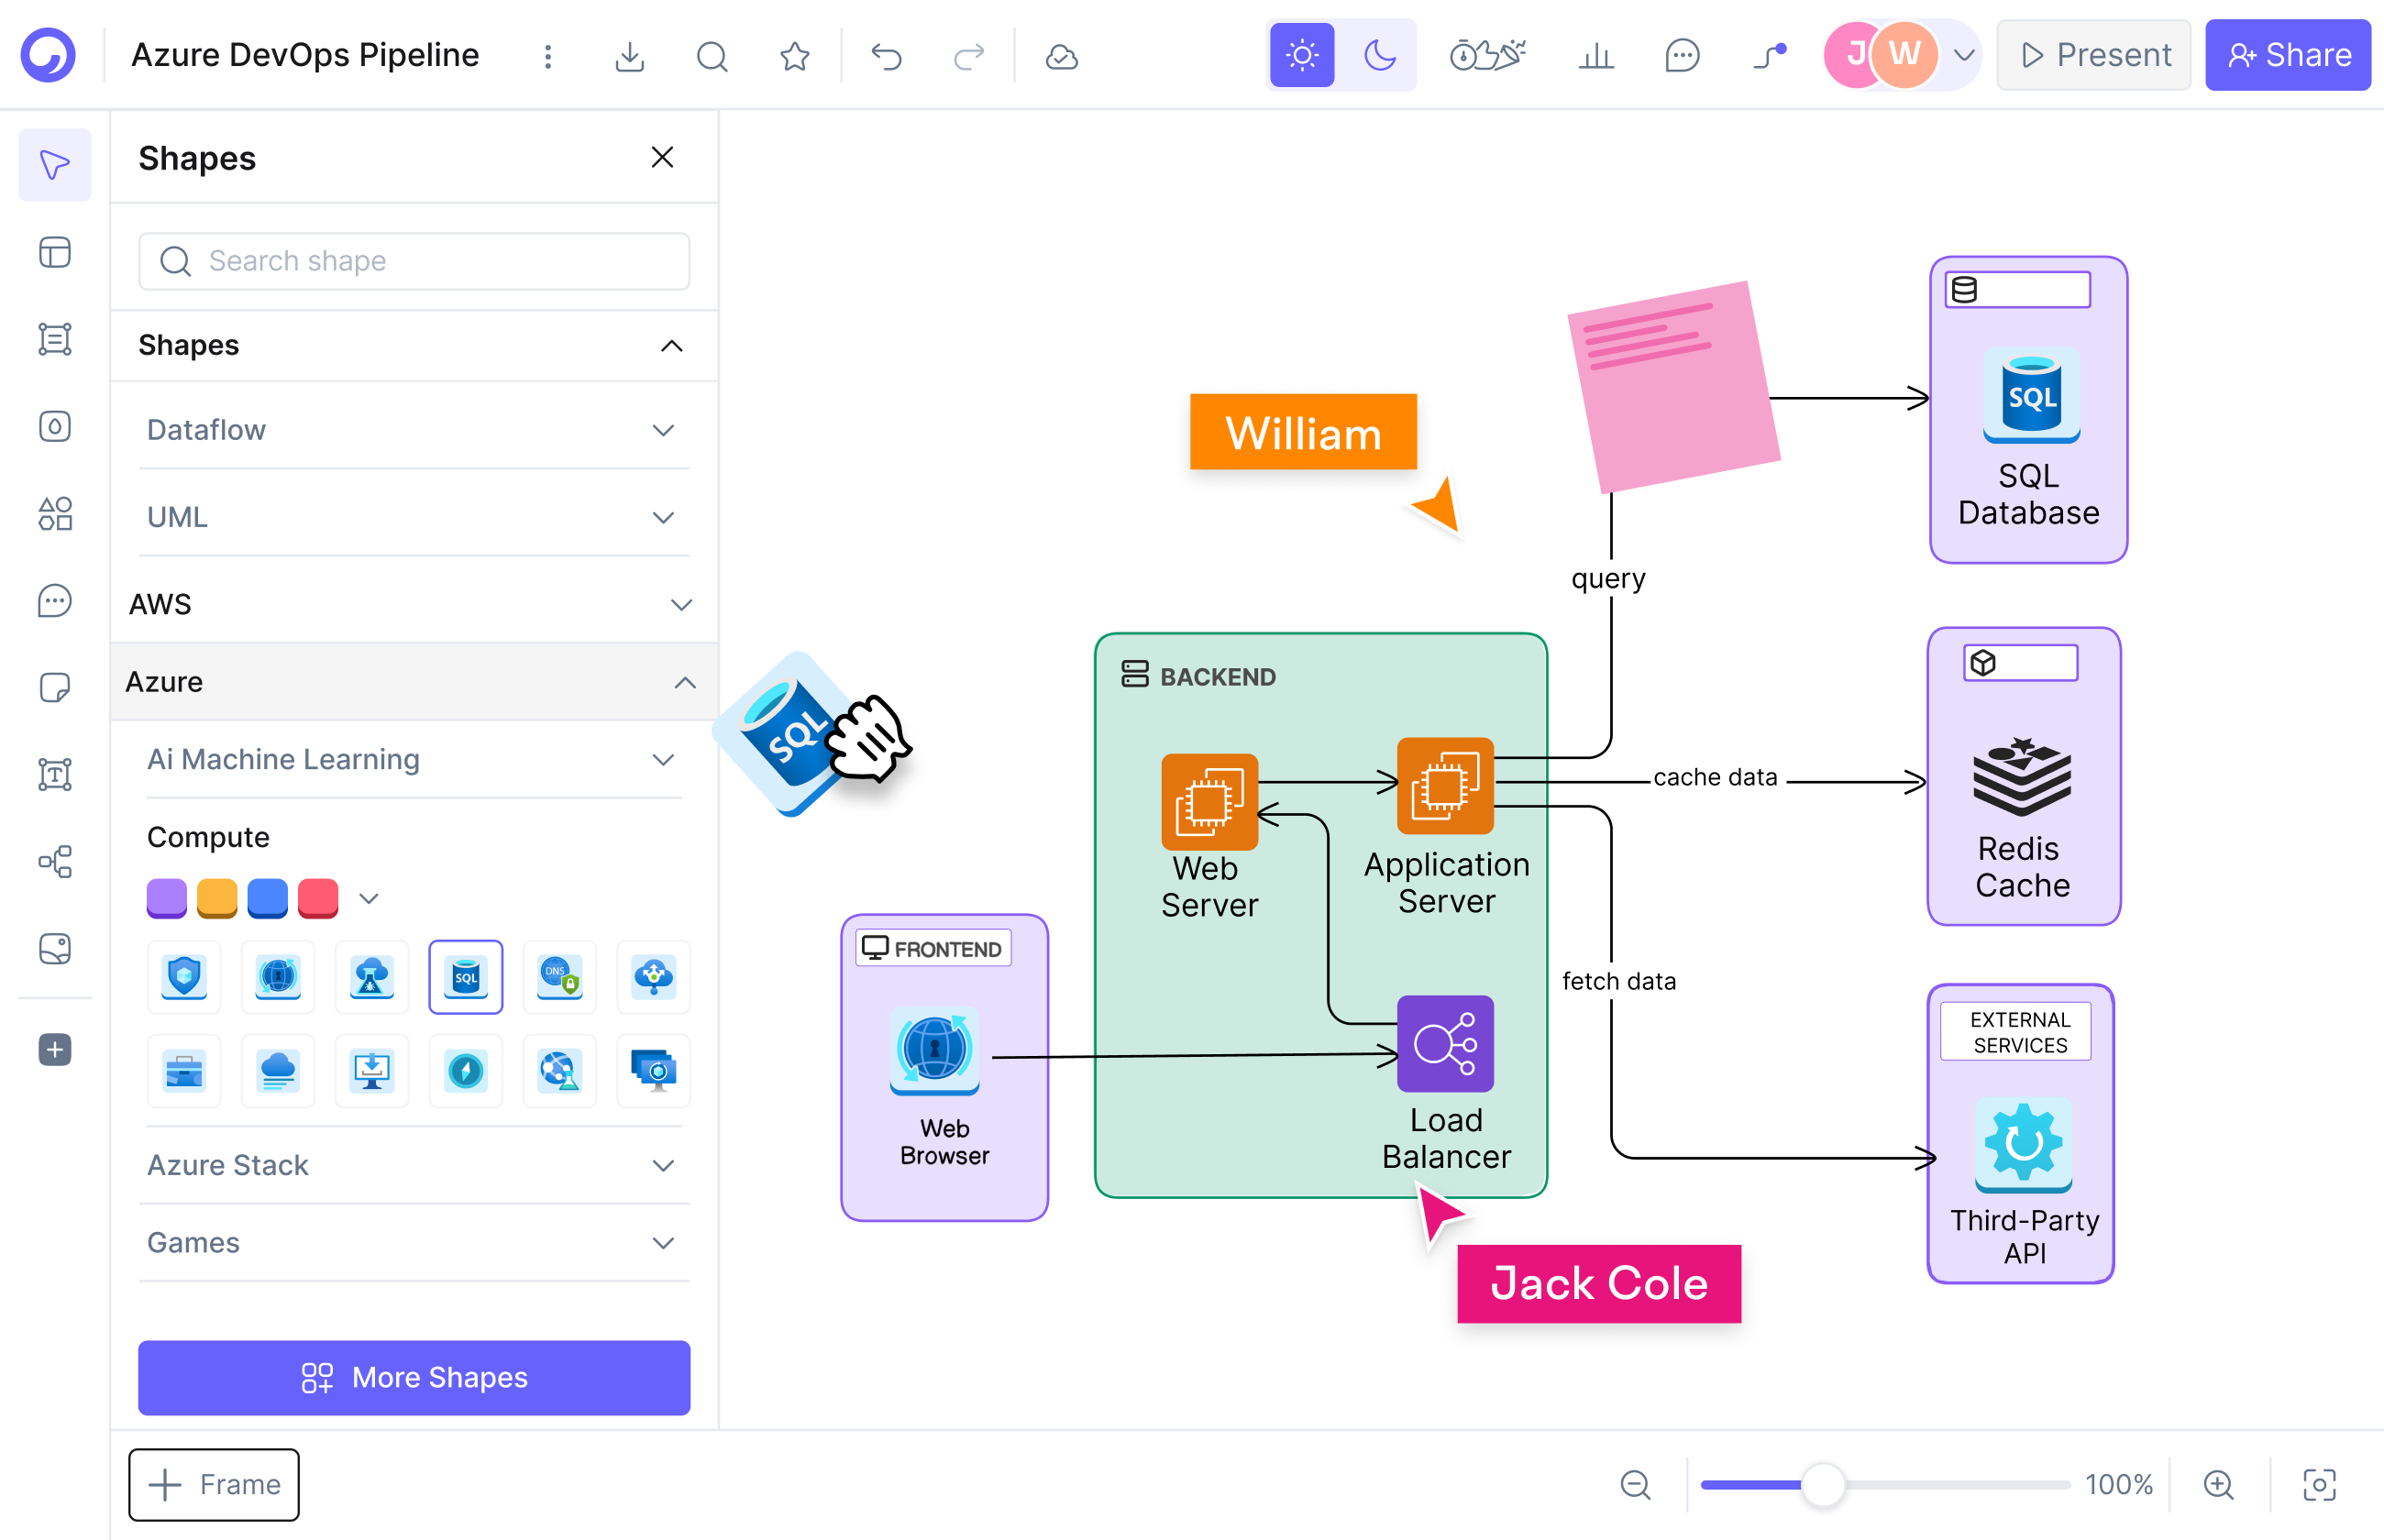The width and height of the screenshot is (2384, 1540).
Task: Expand Ai Machine Learning category
Action: (414, 759)
